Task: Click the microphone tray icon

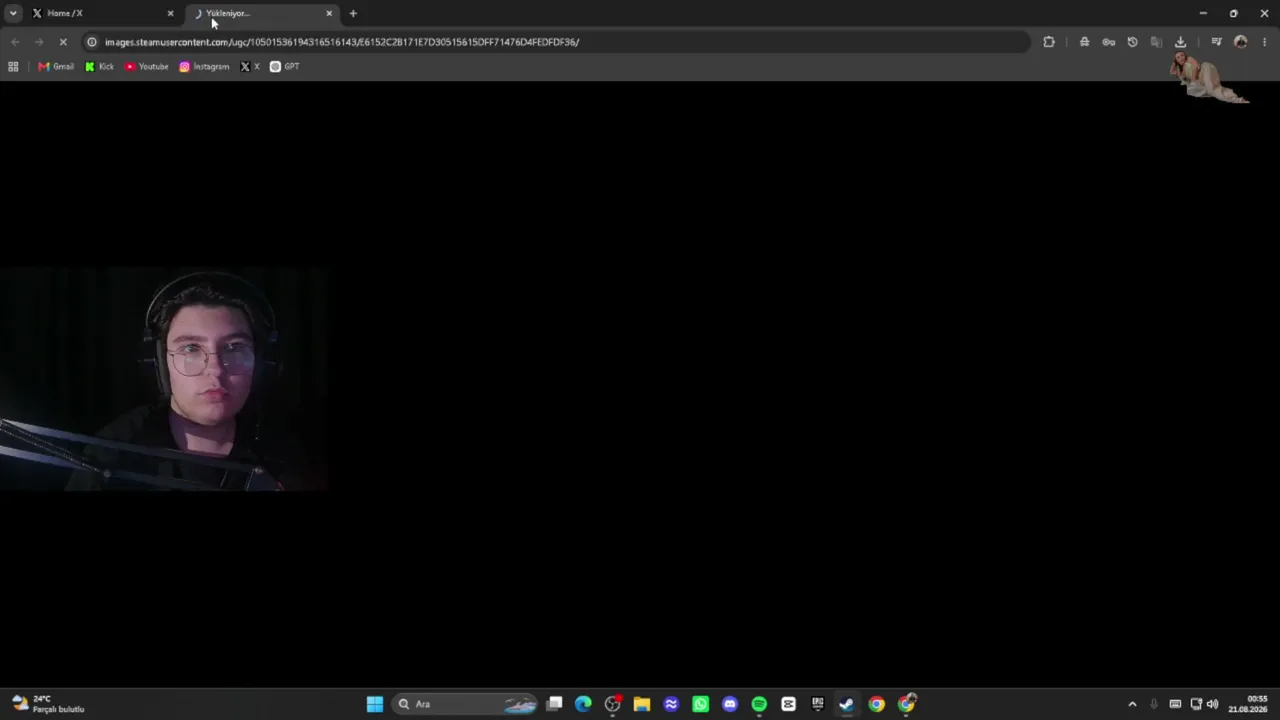Action: (1154, 704)
